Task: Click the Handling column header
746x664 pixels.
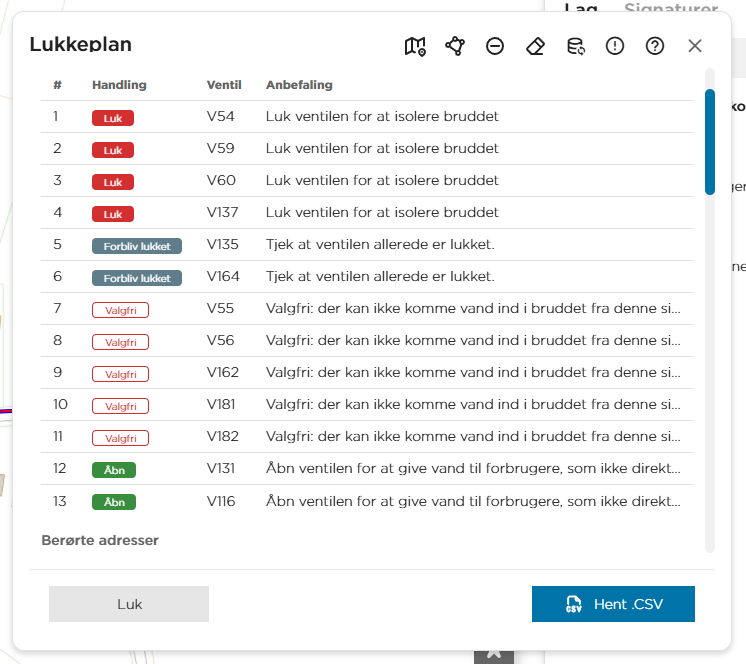Action: point(119,85)
